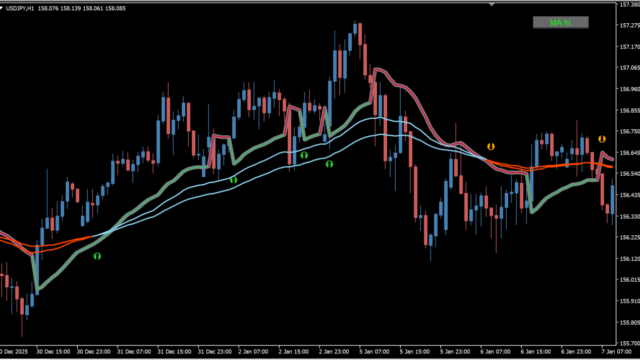Click the USDJPY,H1 symbol label

coord(20,8)
